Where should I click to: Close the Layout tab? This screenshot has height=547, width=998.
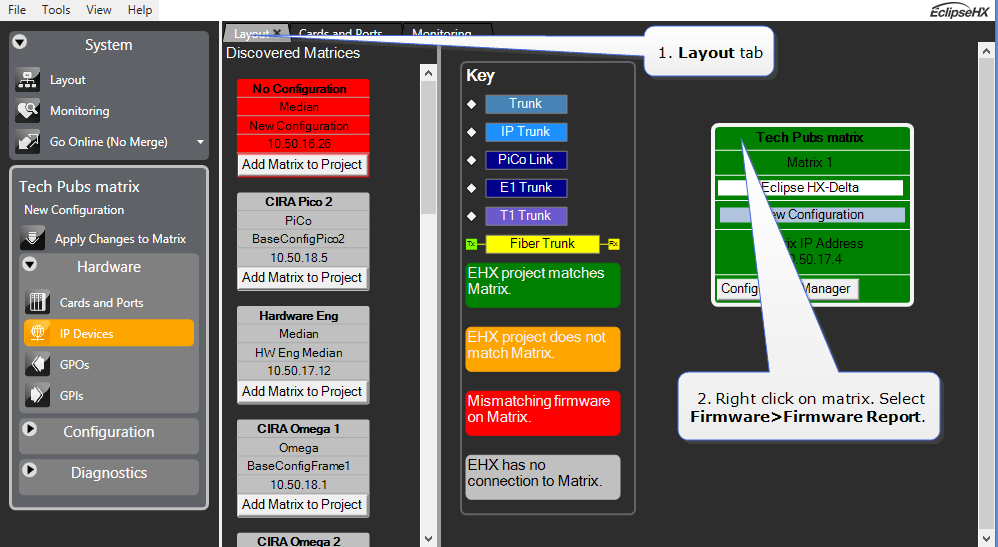[277, 33]
